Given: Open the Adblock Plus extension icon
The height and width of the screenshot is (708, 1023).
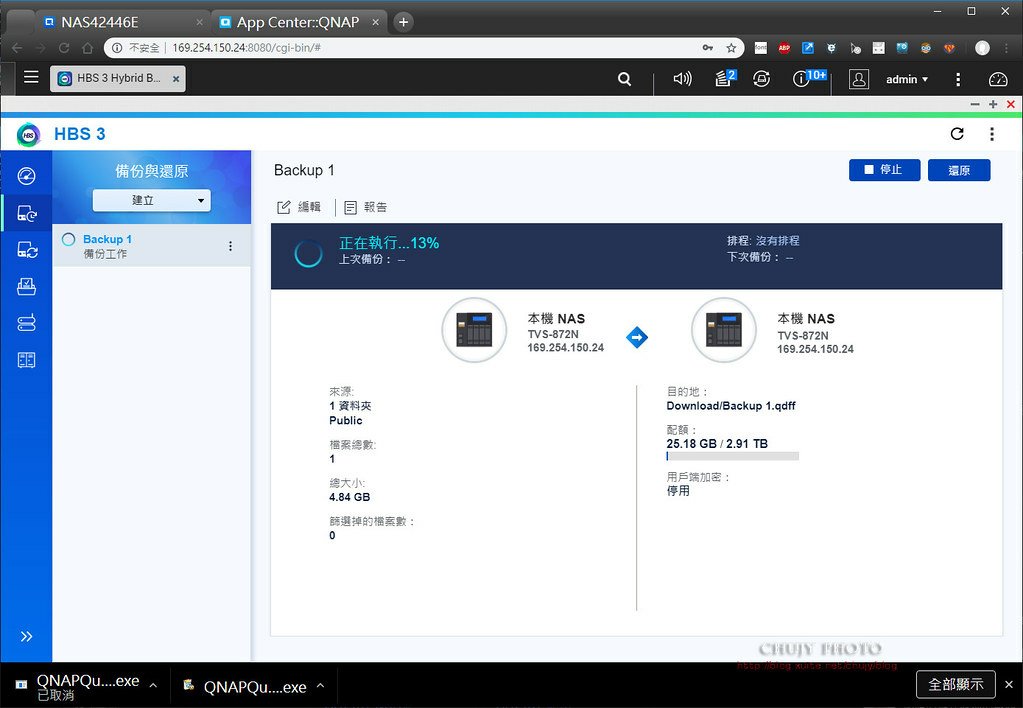Looking at the screenshot, I should (784, 48).
